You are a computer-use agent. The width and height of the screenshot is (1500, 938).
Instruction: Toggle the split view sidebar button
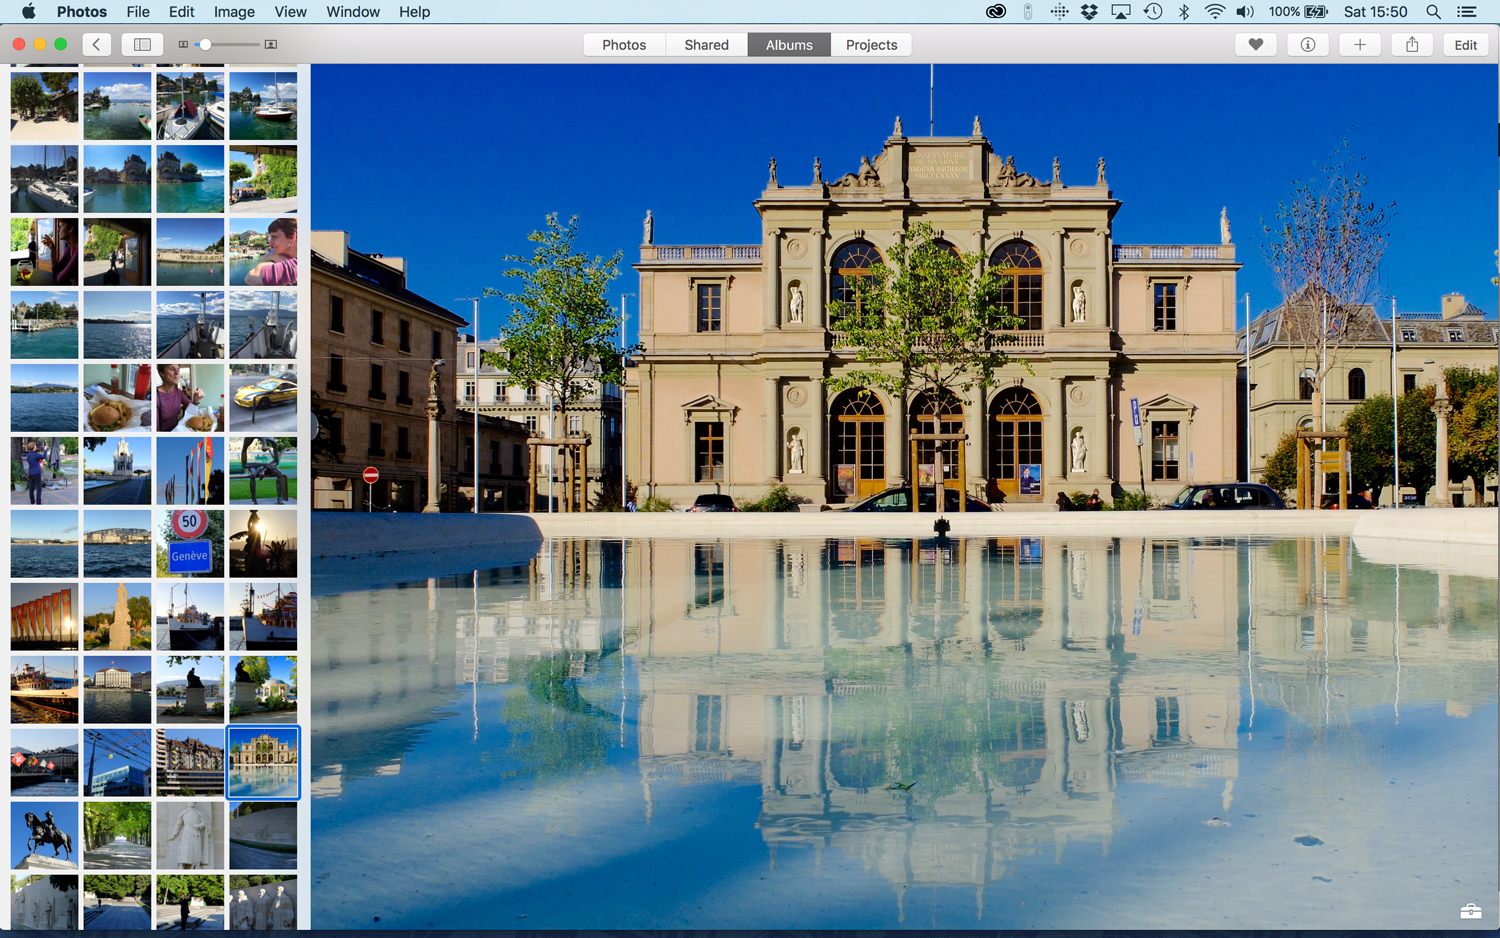click(142, 44)
